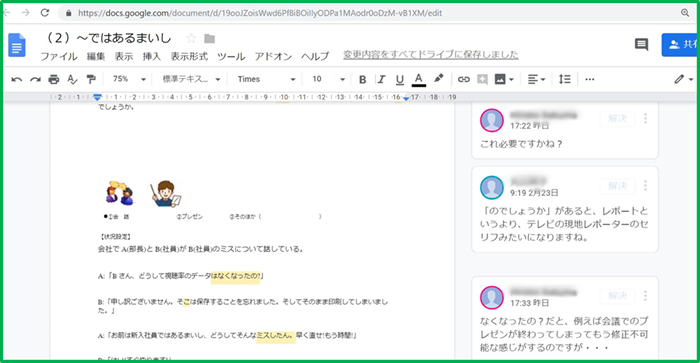The image size is (700, 363).
Task: Open the editing mode pencil dropdown
Action: tap(683, 79)
